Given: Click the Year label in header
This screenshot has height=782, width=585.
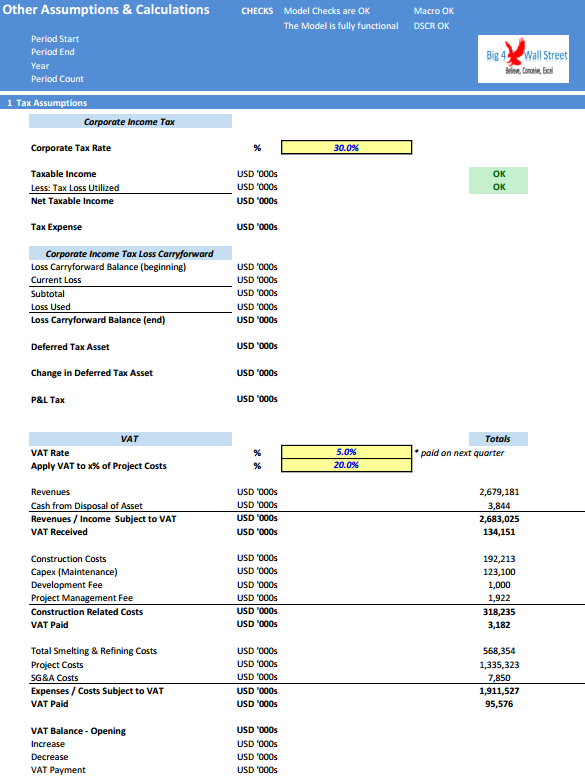Looking at the screenshot, I should (40, 66).
